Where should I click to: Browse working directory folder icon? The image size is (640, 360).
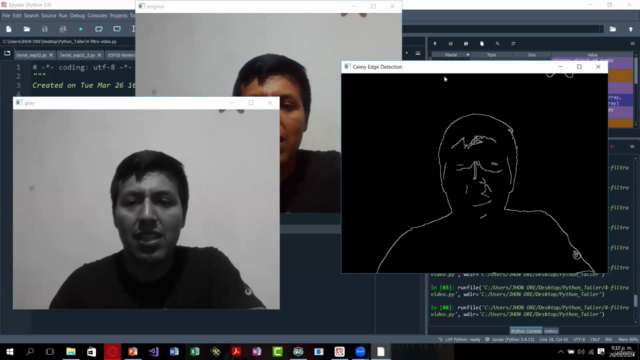(613, 29)
